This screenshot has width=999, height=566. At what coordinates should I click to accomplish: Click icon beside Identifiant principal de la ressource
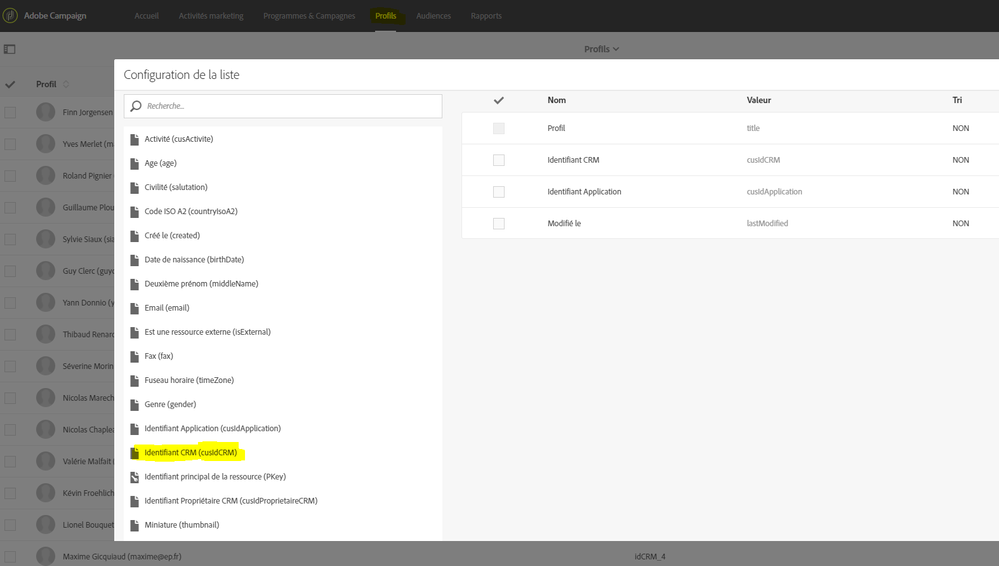pos(135,477)
